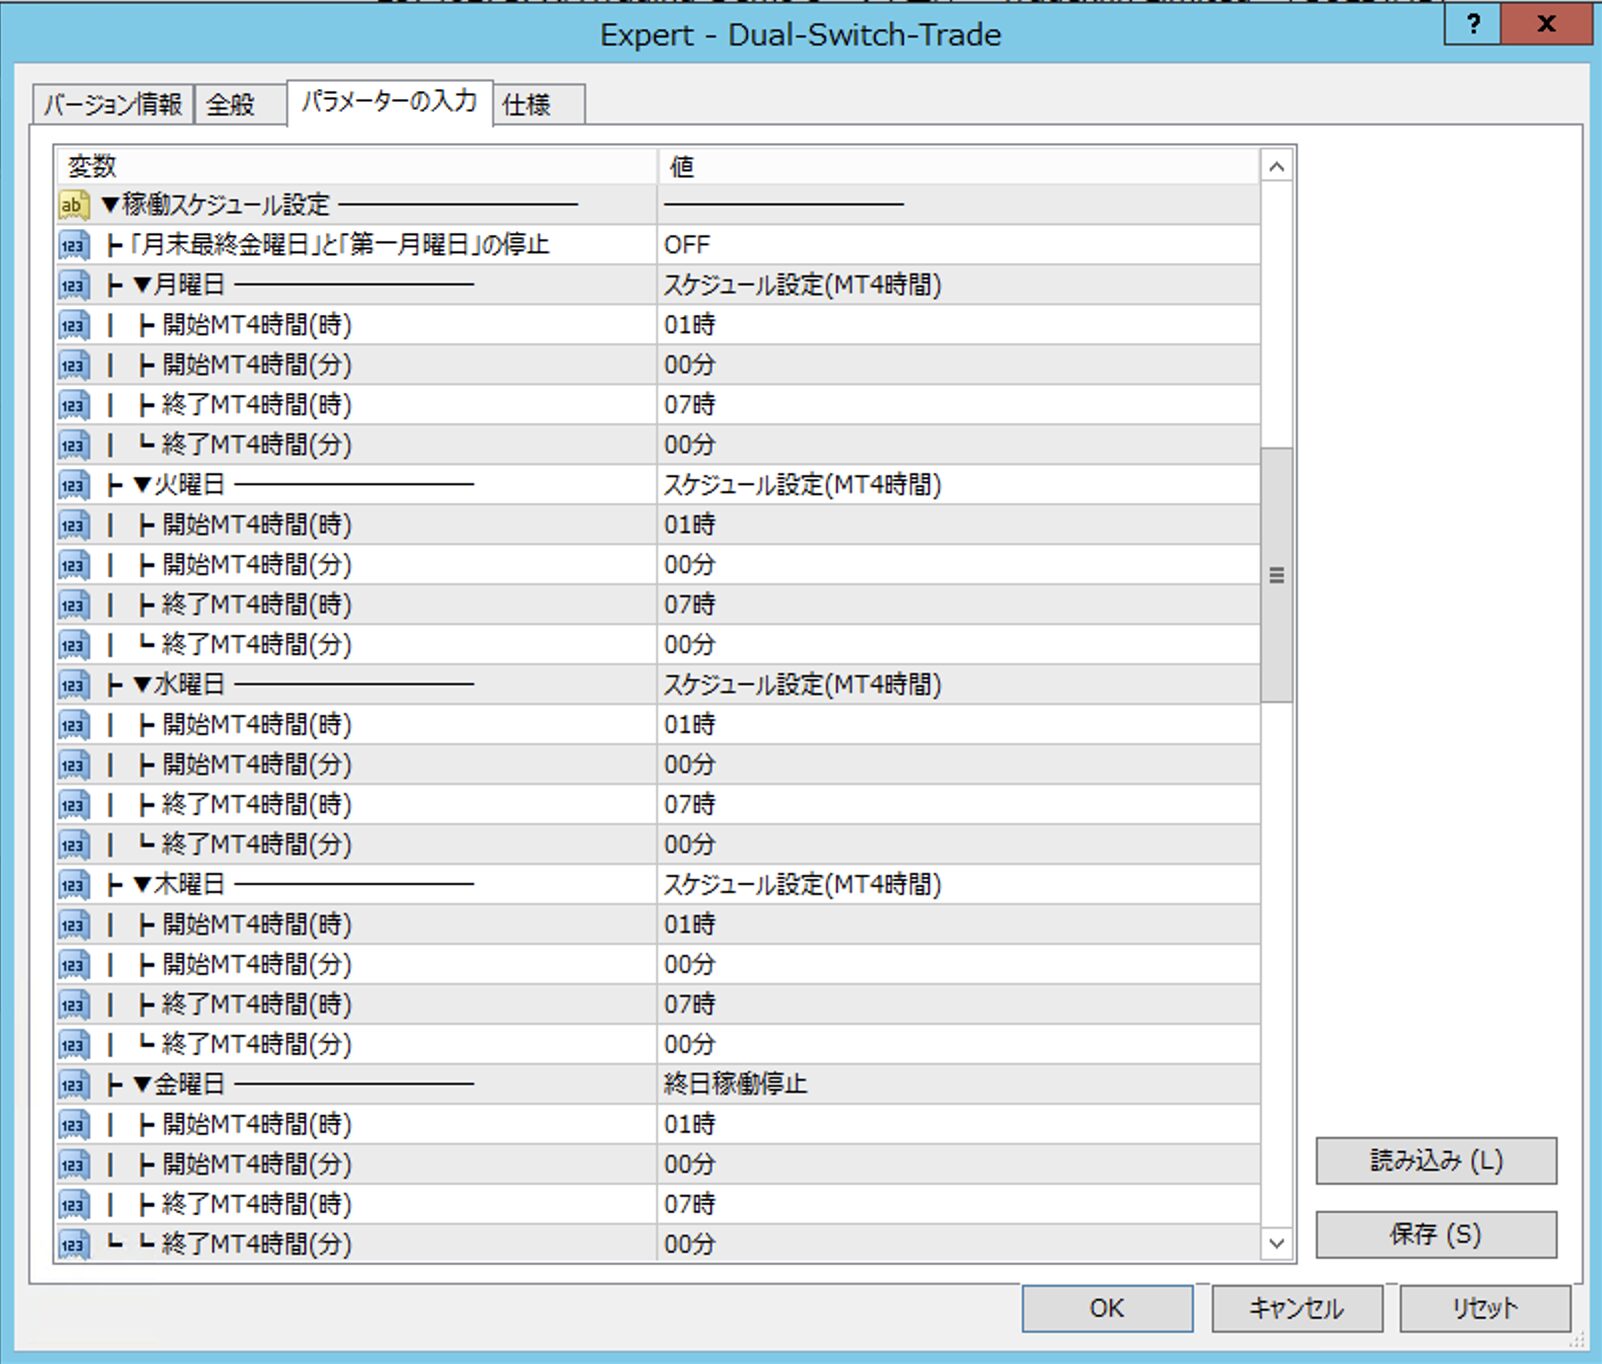Screen dimensions: 1602x1364
Task: Click the 読み込み (L) button
Action: coord(1435,1160)
